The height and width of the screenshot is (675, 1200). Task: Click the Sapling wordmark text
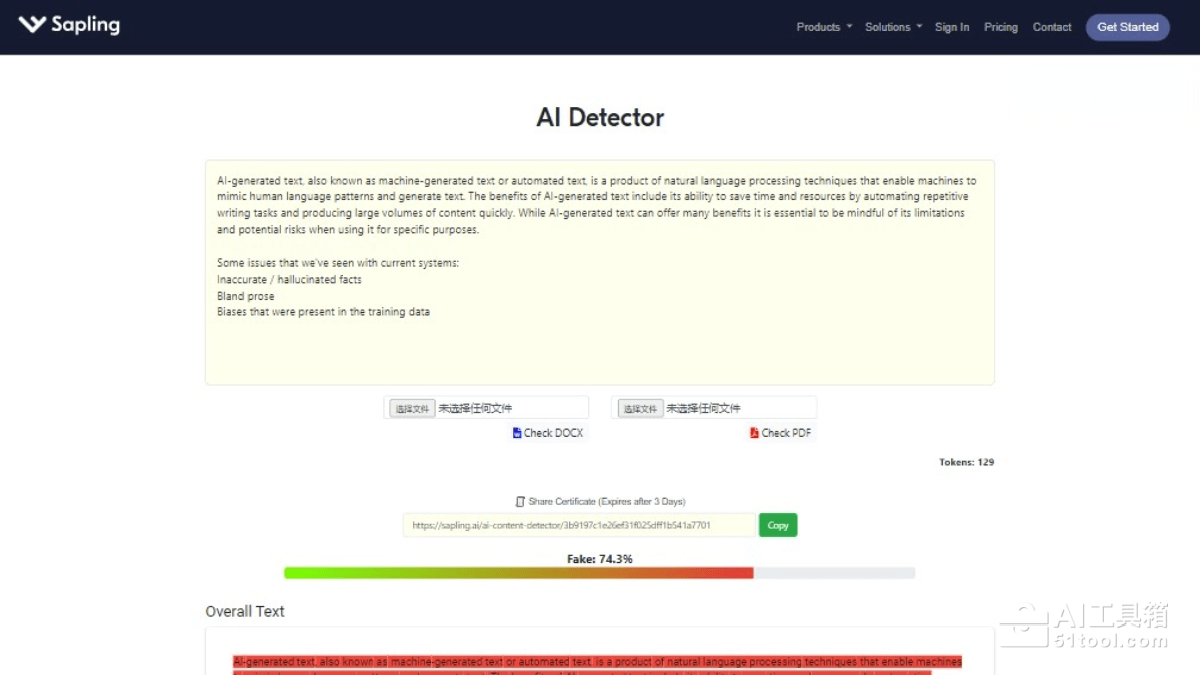point(85,25)
